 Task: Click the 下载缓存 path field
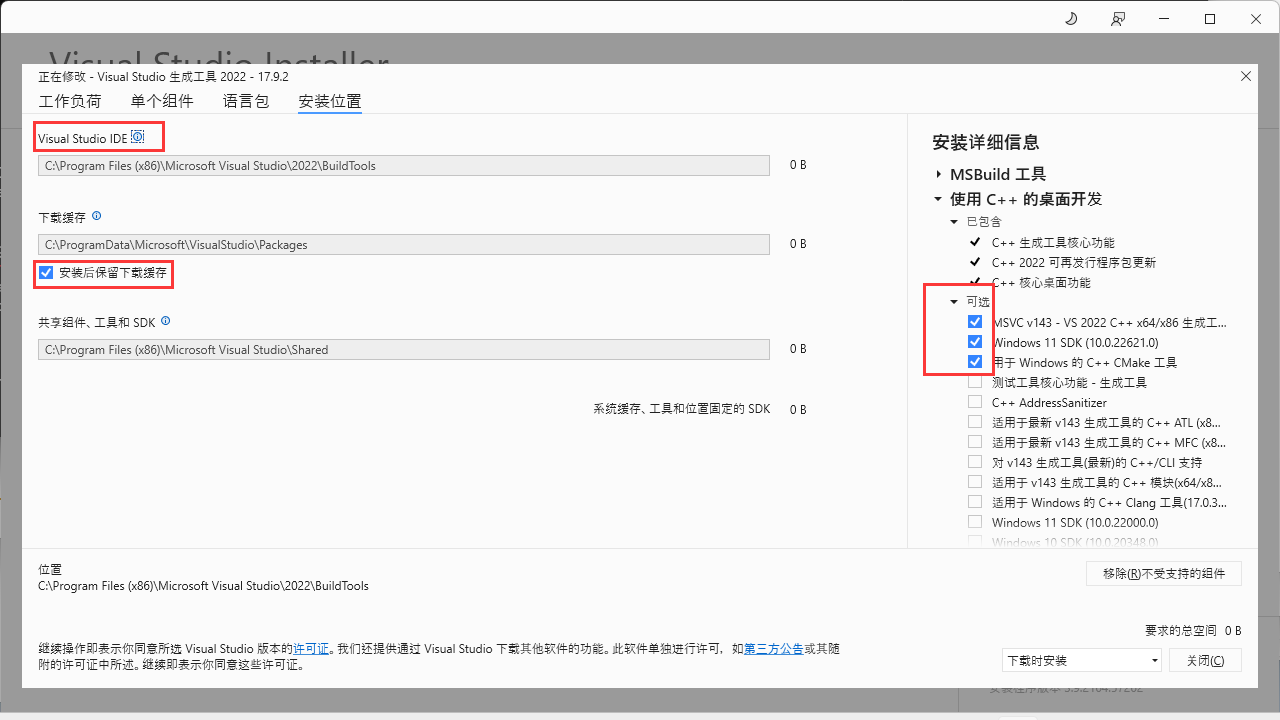[x=404, y=244]
